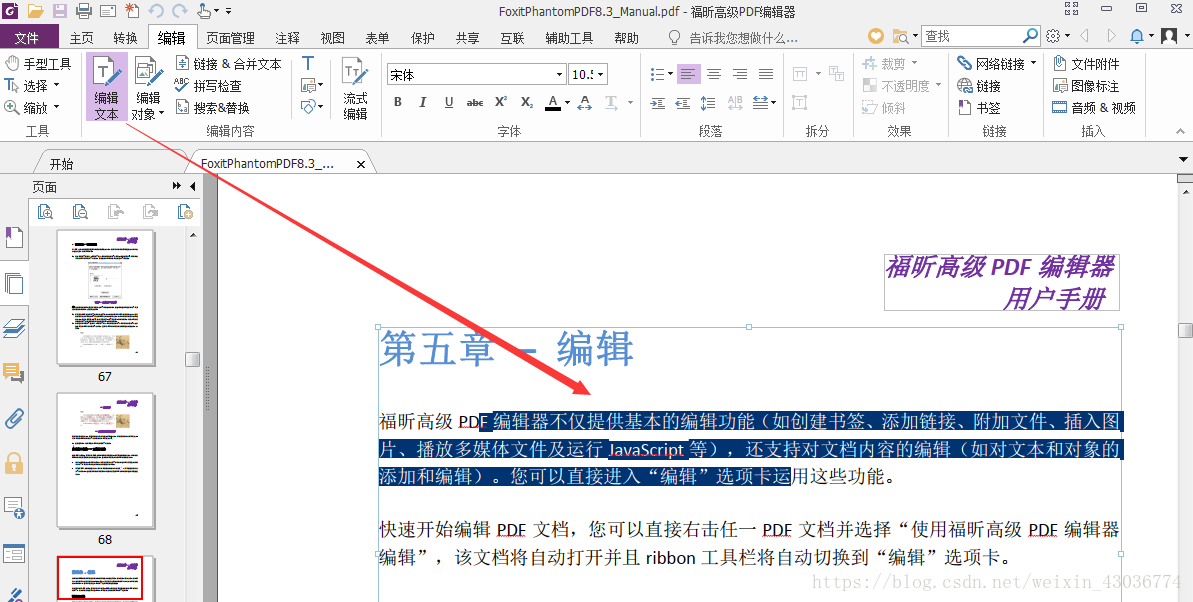Expand the 选择 tool dropdown
Screen dimensions: 1193x602
click(56, 86)
